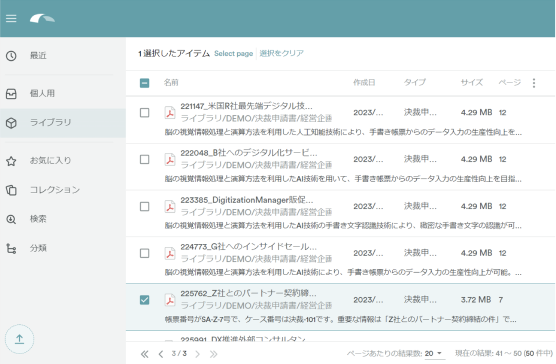Click PDF icon of 224773 document
This screenshot has width=556, height=364.
click(170, 253)
